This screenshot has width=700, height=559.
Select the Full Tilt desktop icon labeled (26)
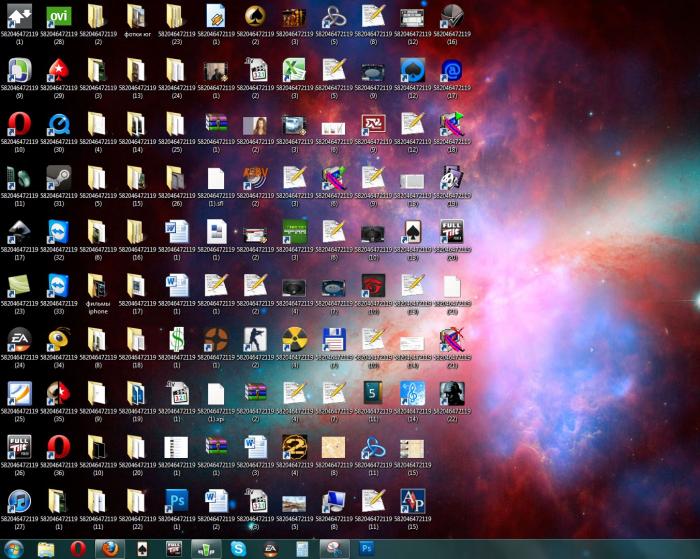pyautogui.click(x=20, y=447)
